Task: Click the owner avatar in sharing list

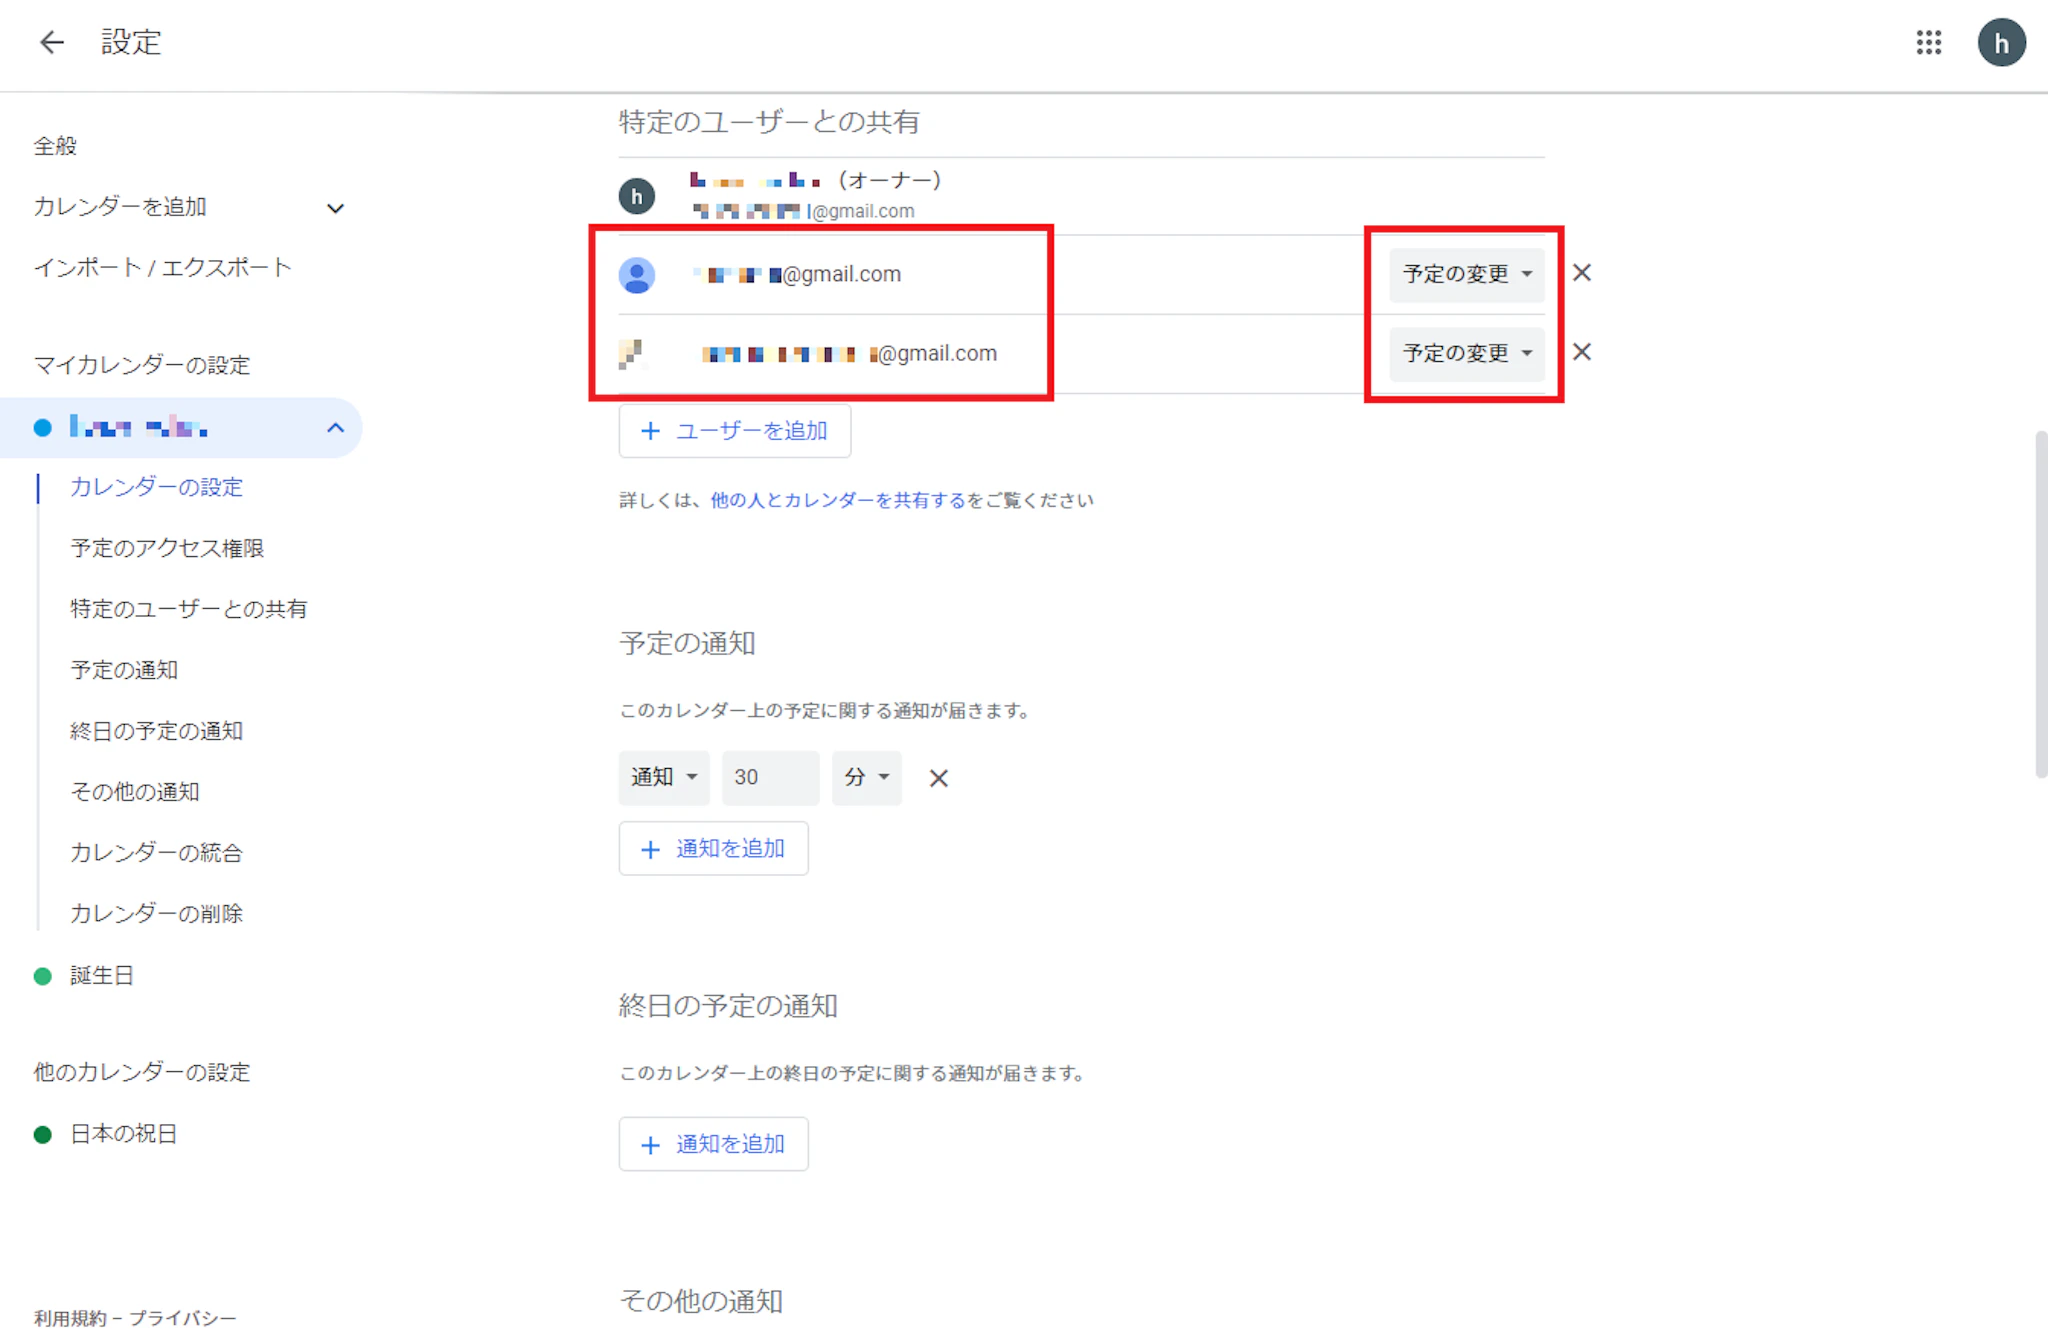Action: pos(637,196)
